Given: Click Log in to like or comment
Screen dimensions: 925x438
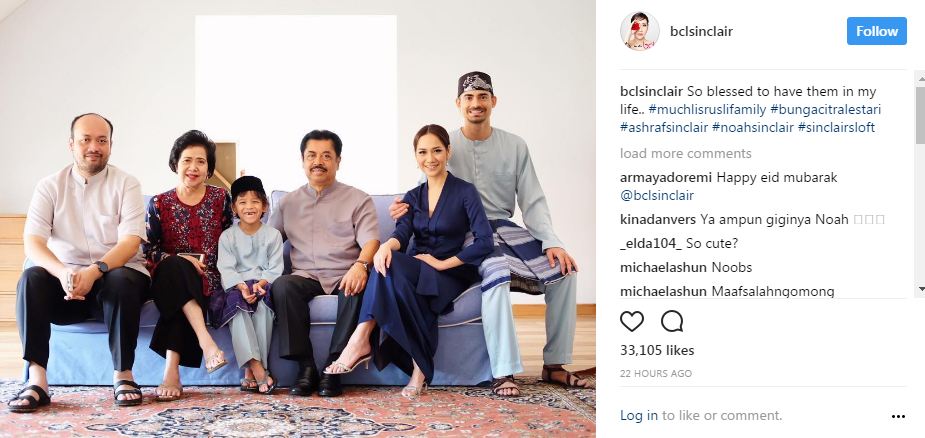Looking at the screenshot, I should (639, 416).
